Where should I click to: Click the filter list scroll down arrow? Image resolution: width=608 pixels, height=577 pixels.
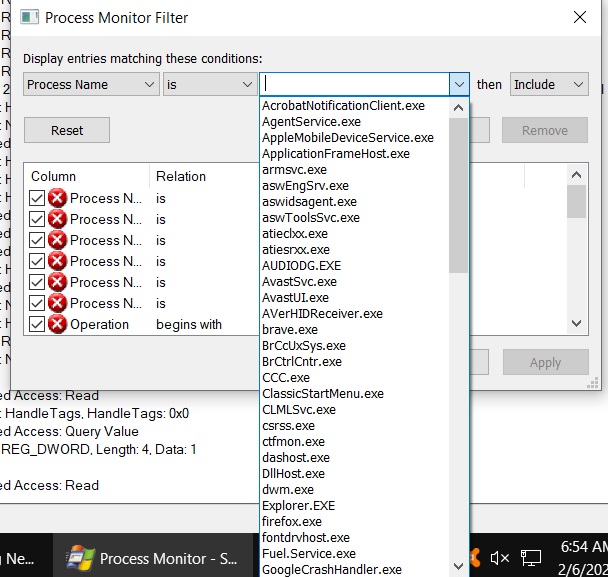(x=577, y=323)
